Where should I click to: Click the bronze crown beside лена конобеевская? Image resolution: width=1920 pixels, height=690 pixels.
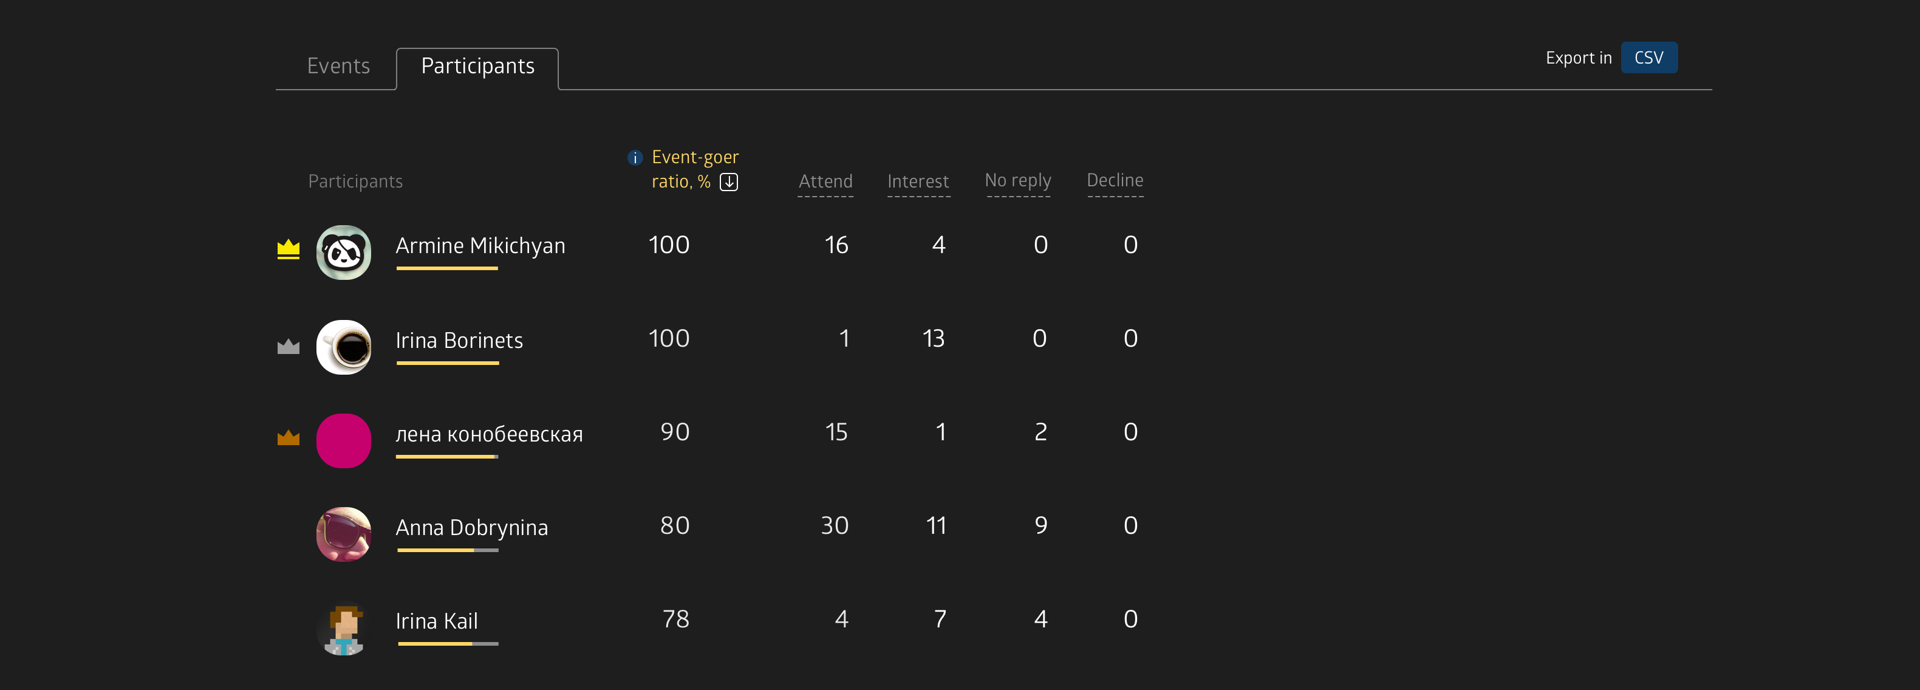point(288,437)
